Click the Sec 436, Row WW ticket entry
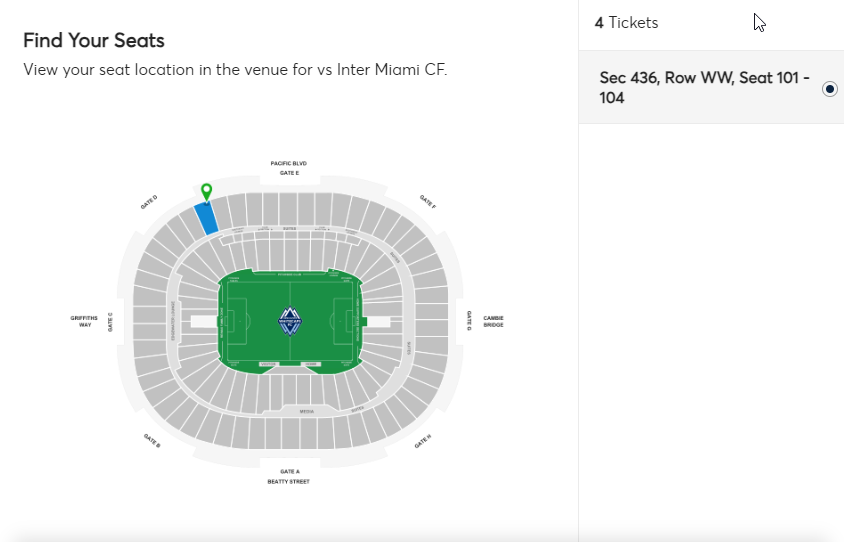The image size is (844, 544). click(x=711, y=87)
